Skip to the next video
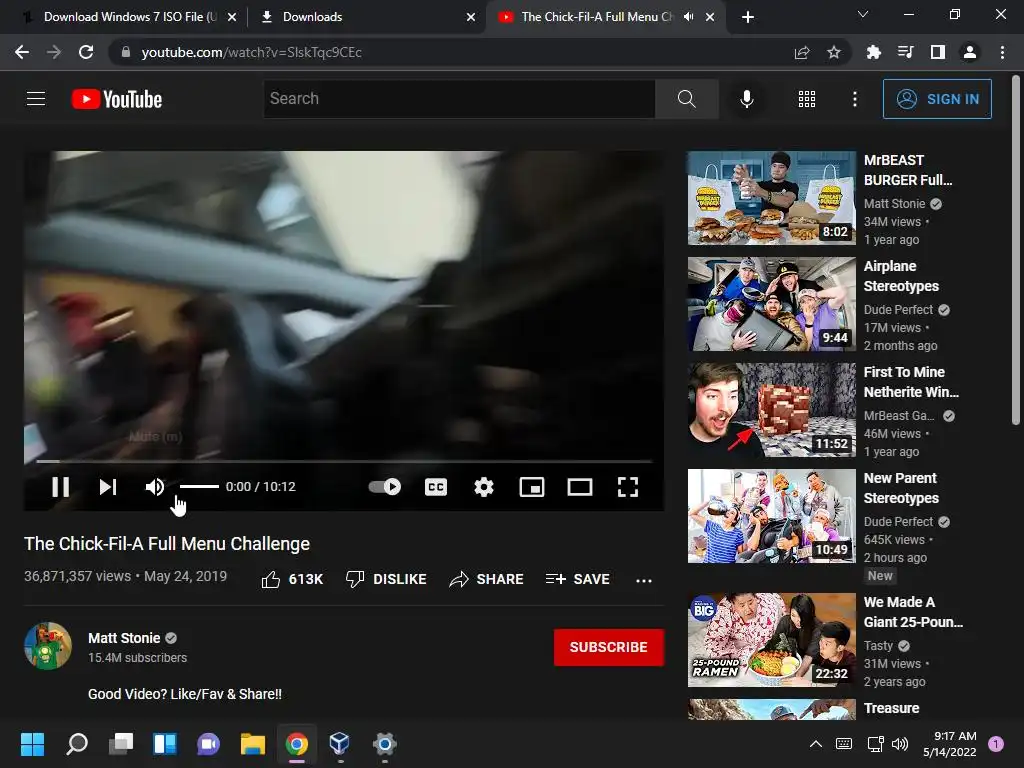Viewport: 1024px width, 768px height. point(108,487)
